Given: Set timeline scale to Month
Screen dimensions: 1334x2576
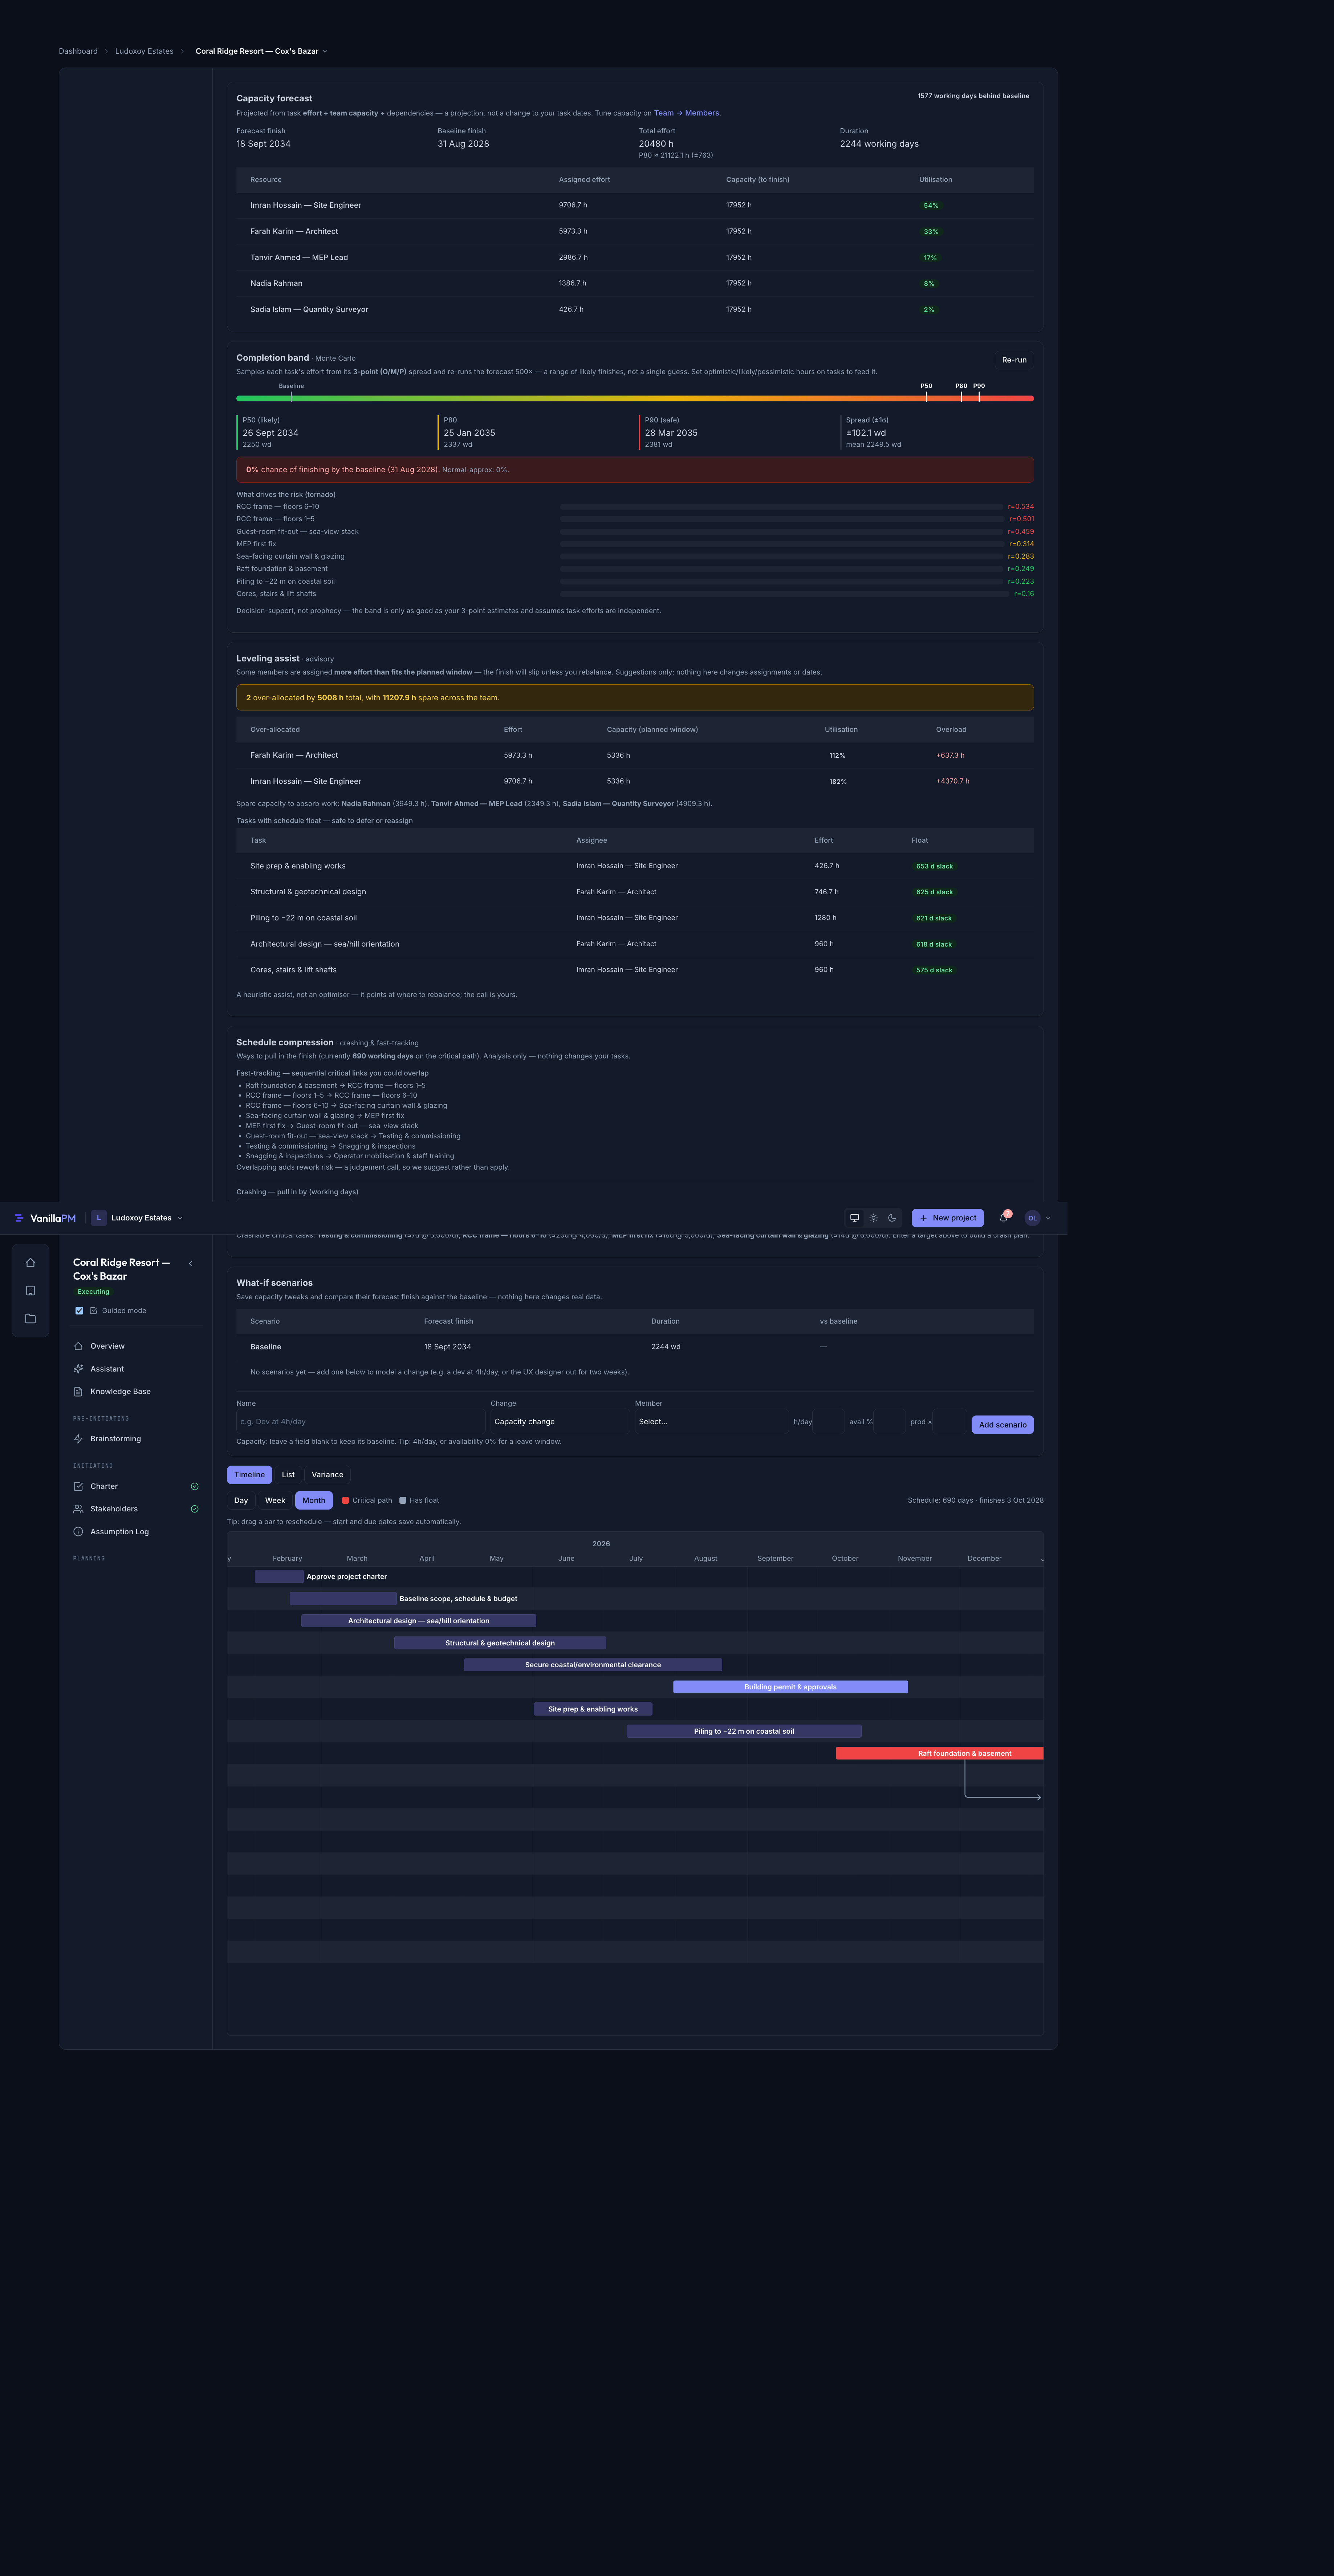Looking at the screenshot, I should [314, 1501].
